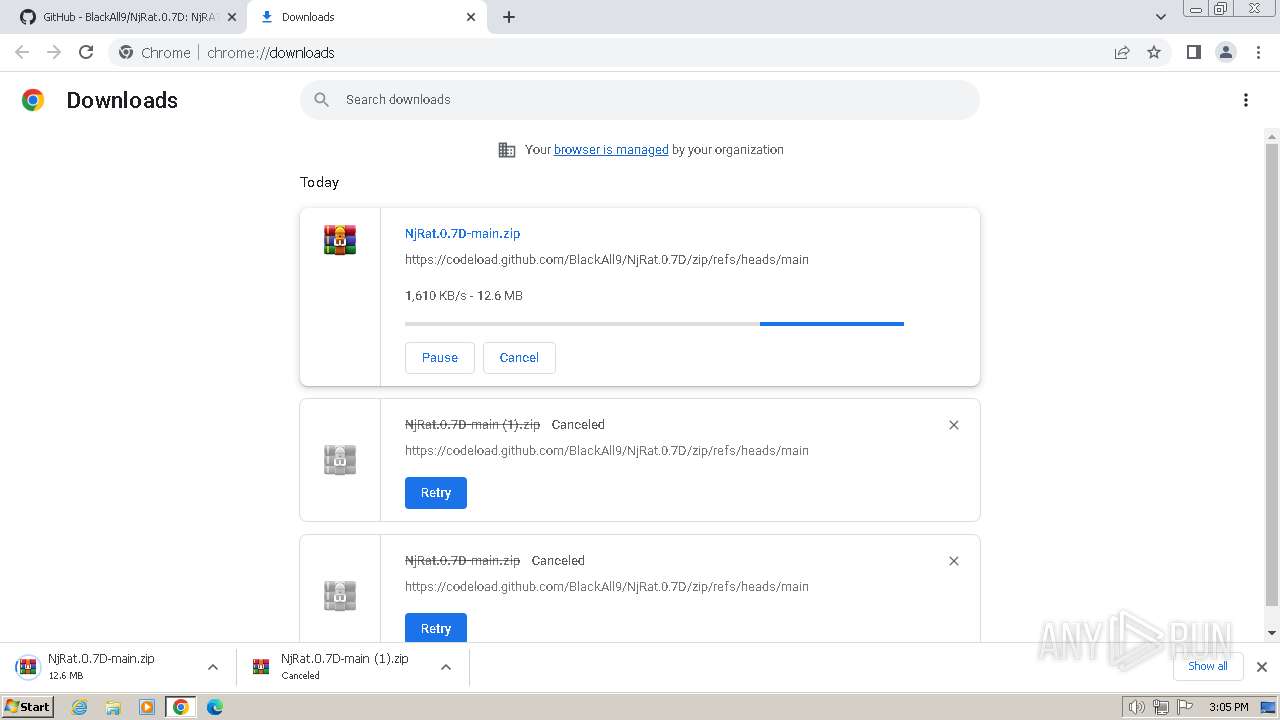Click the download progress bar
This screenshot has width=1280, height=720.
pyautogui.click(x=654, y=324)
